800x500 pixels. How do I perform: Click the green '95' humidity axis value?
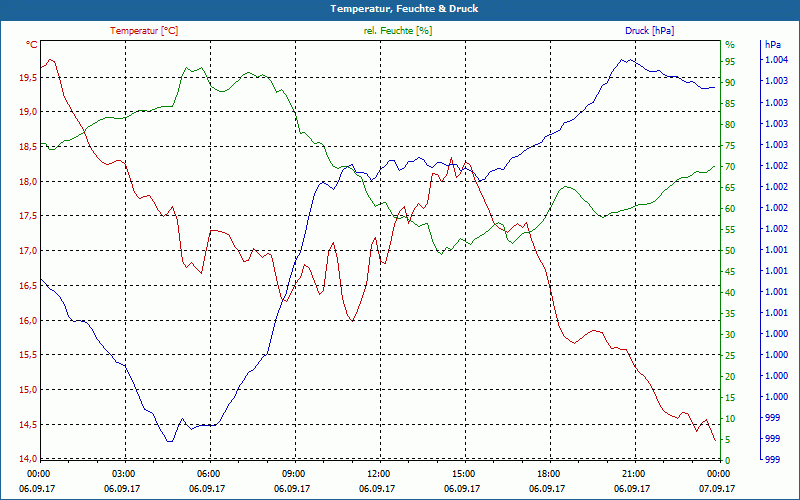730,62
